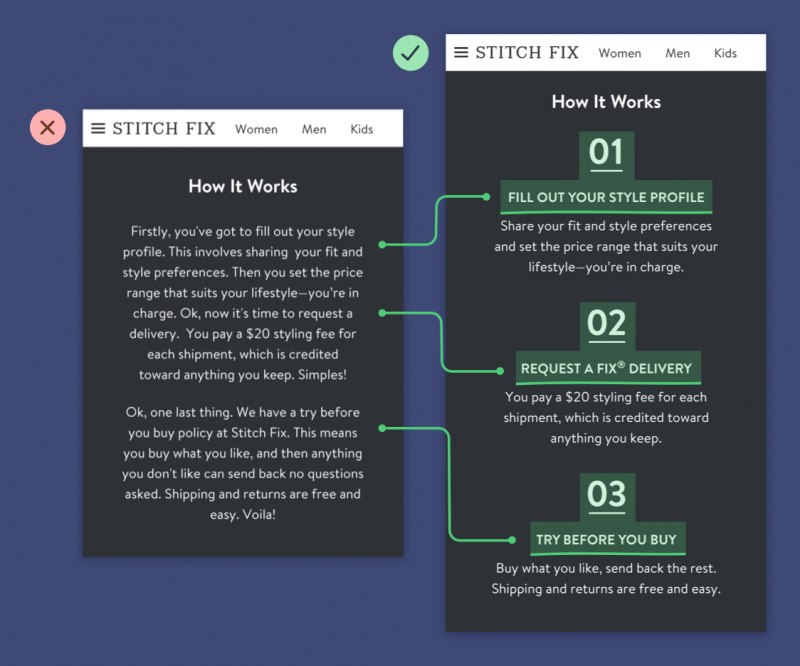Click the 02 step number badge

point(607,326)
